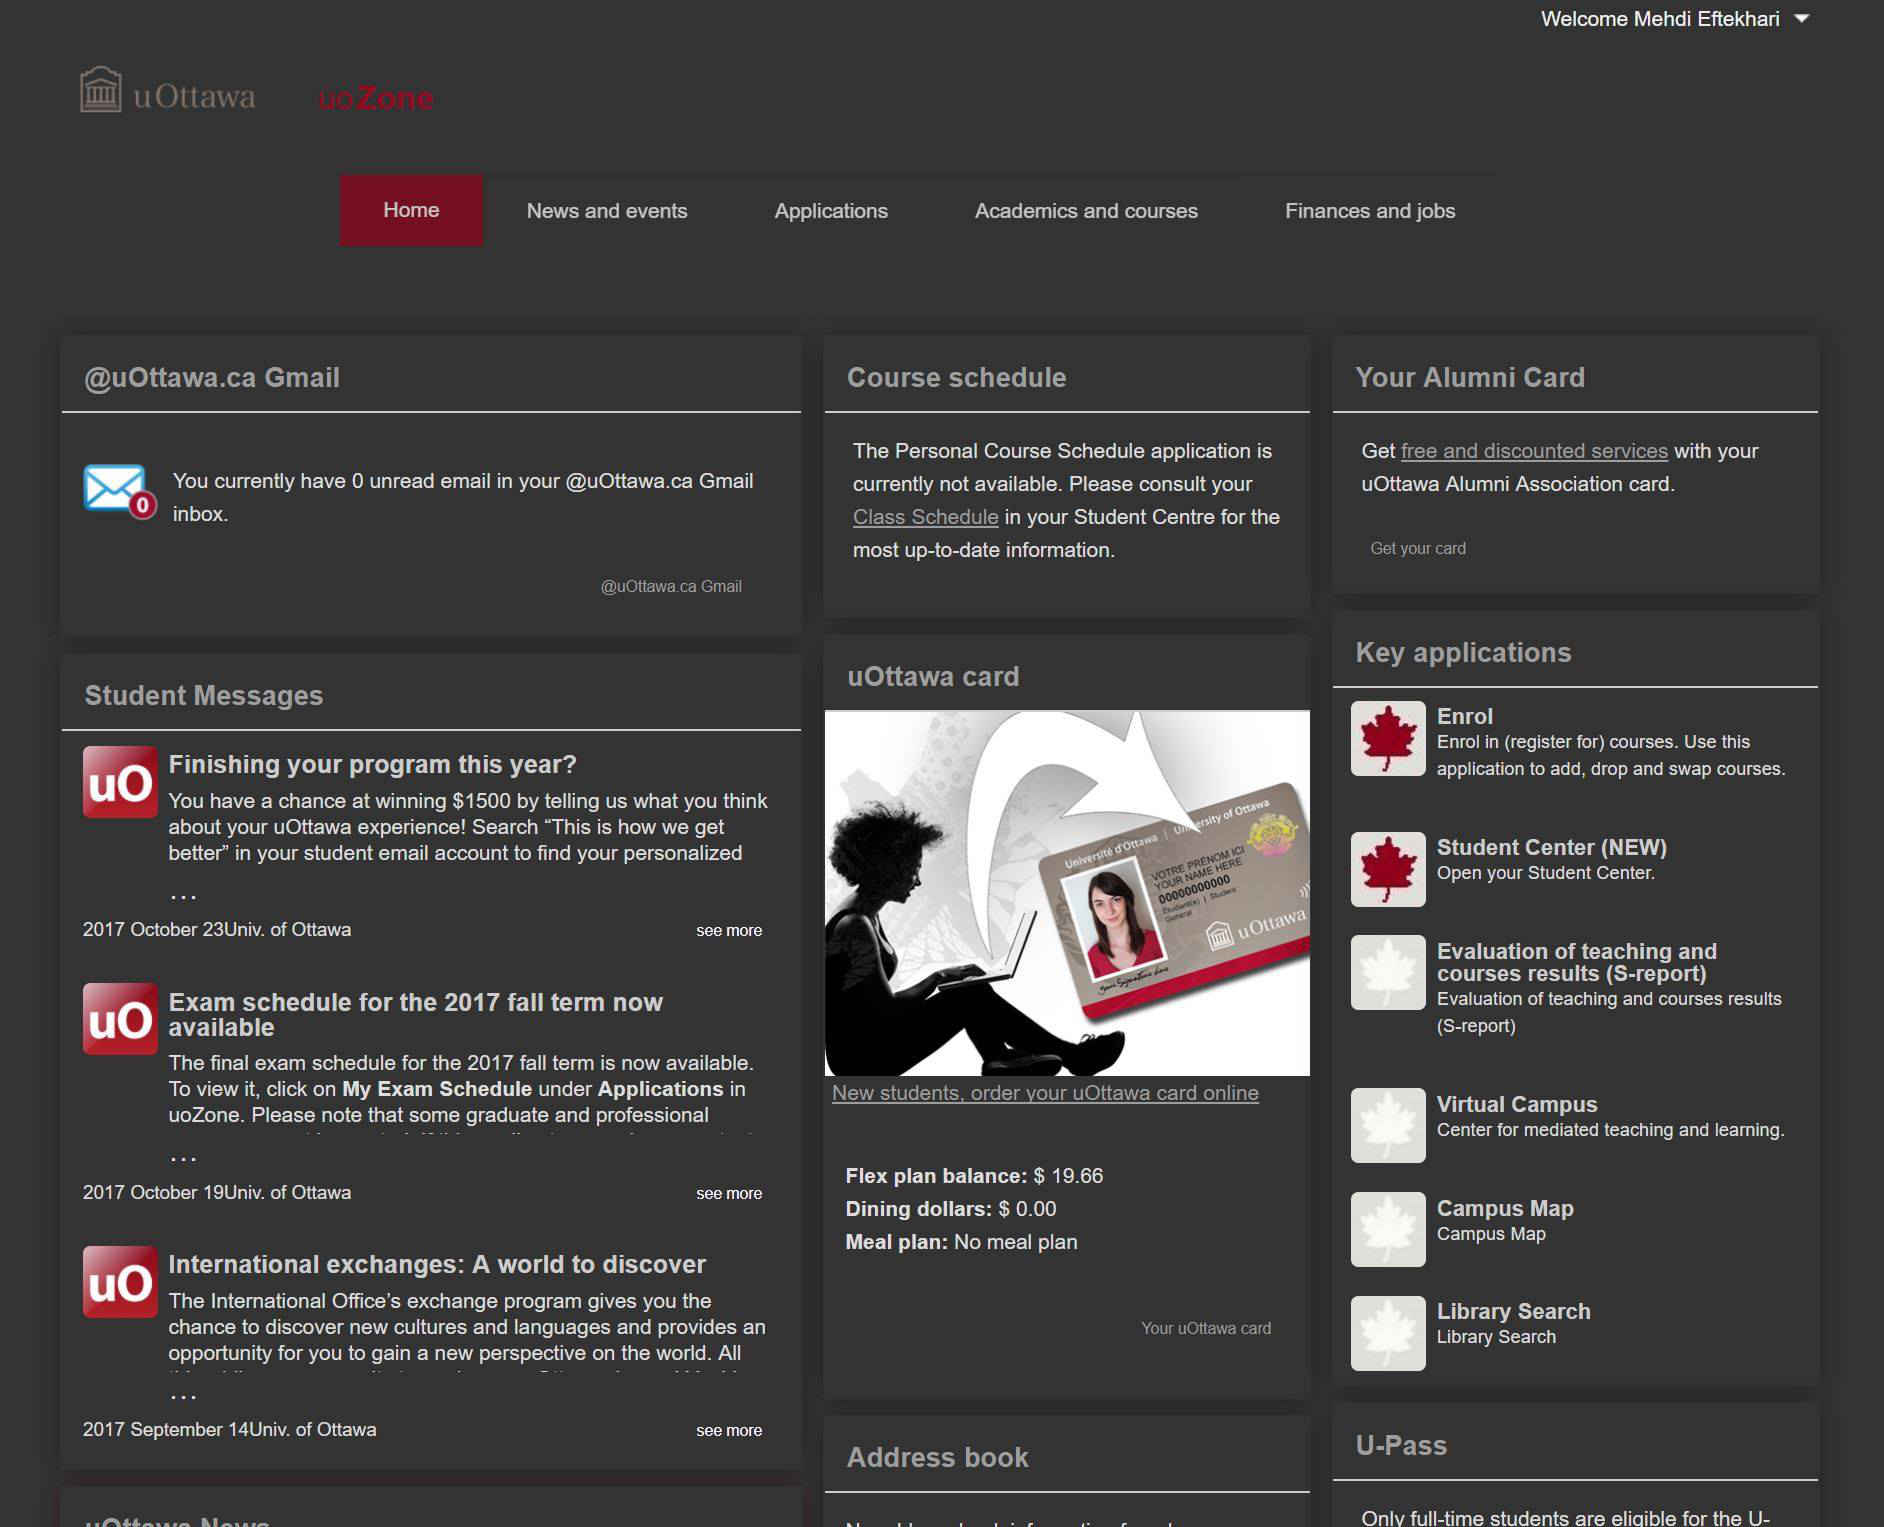
Task: Open Student Center (NEW) title
Action: tap(1551, 848)
